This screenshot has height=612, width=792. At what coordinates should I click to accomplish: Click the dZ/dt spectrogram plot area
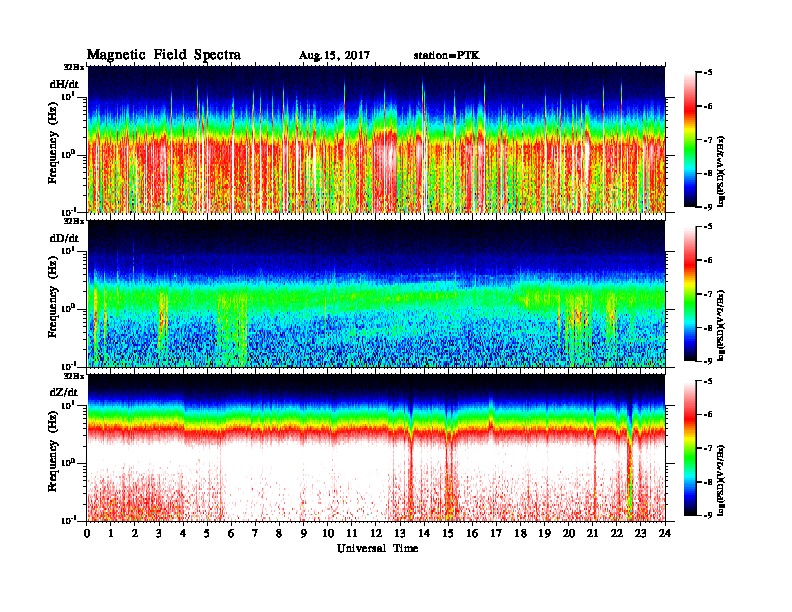376,447
